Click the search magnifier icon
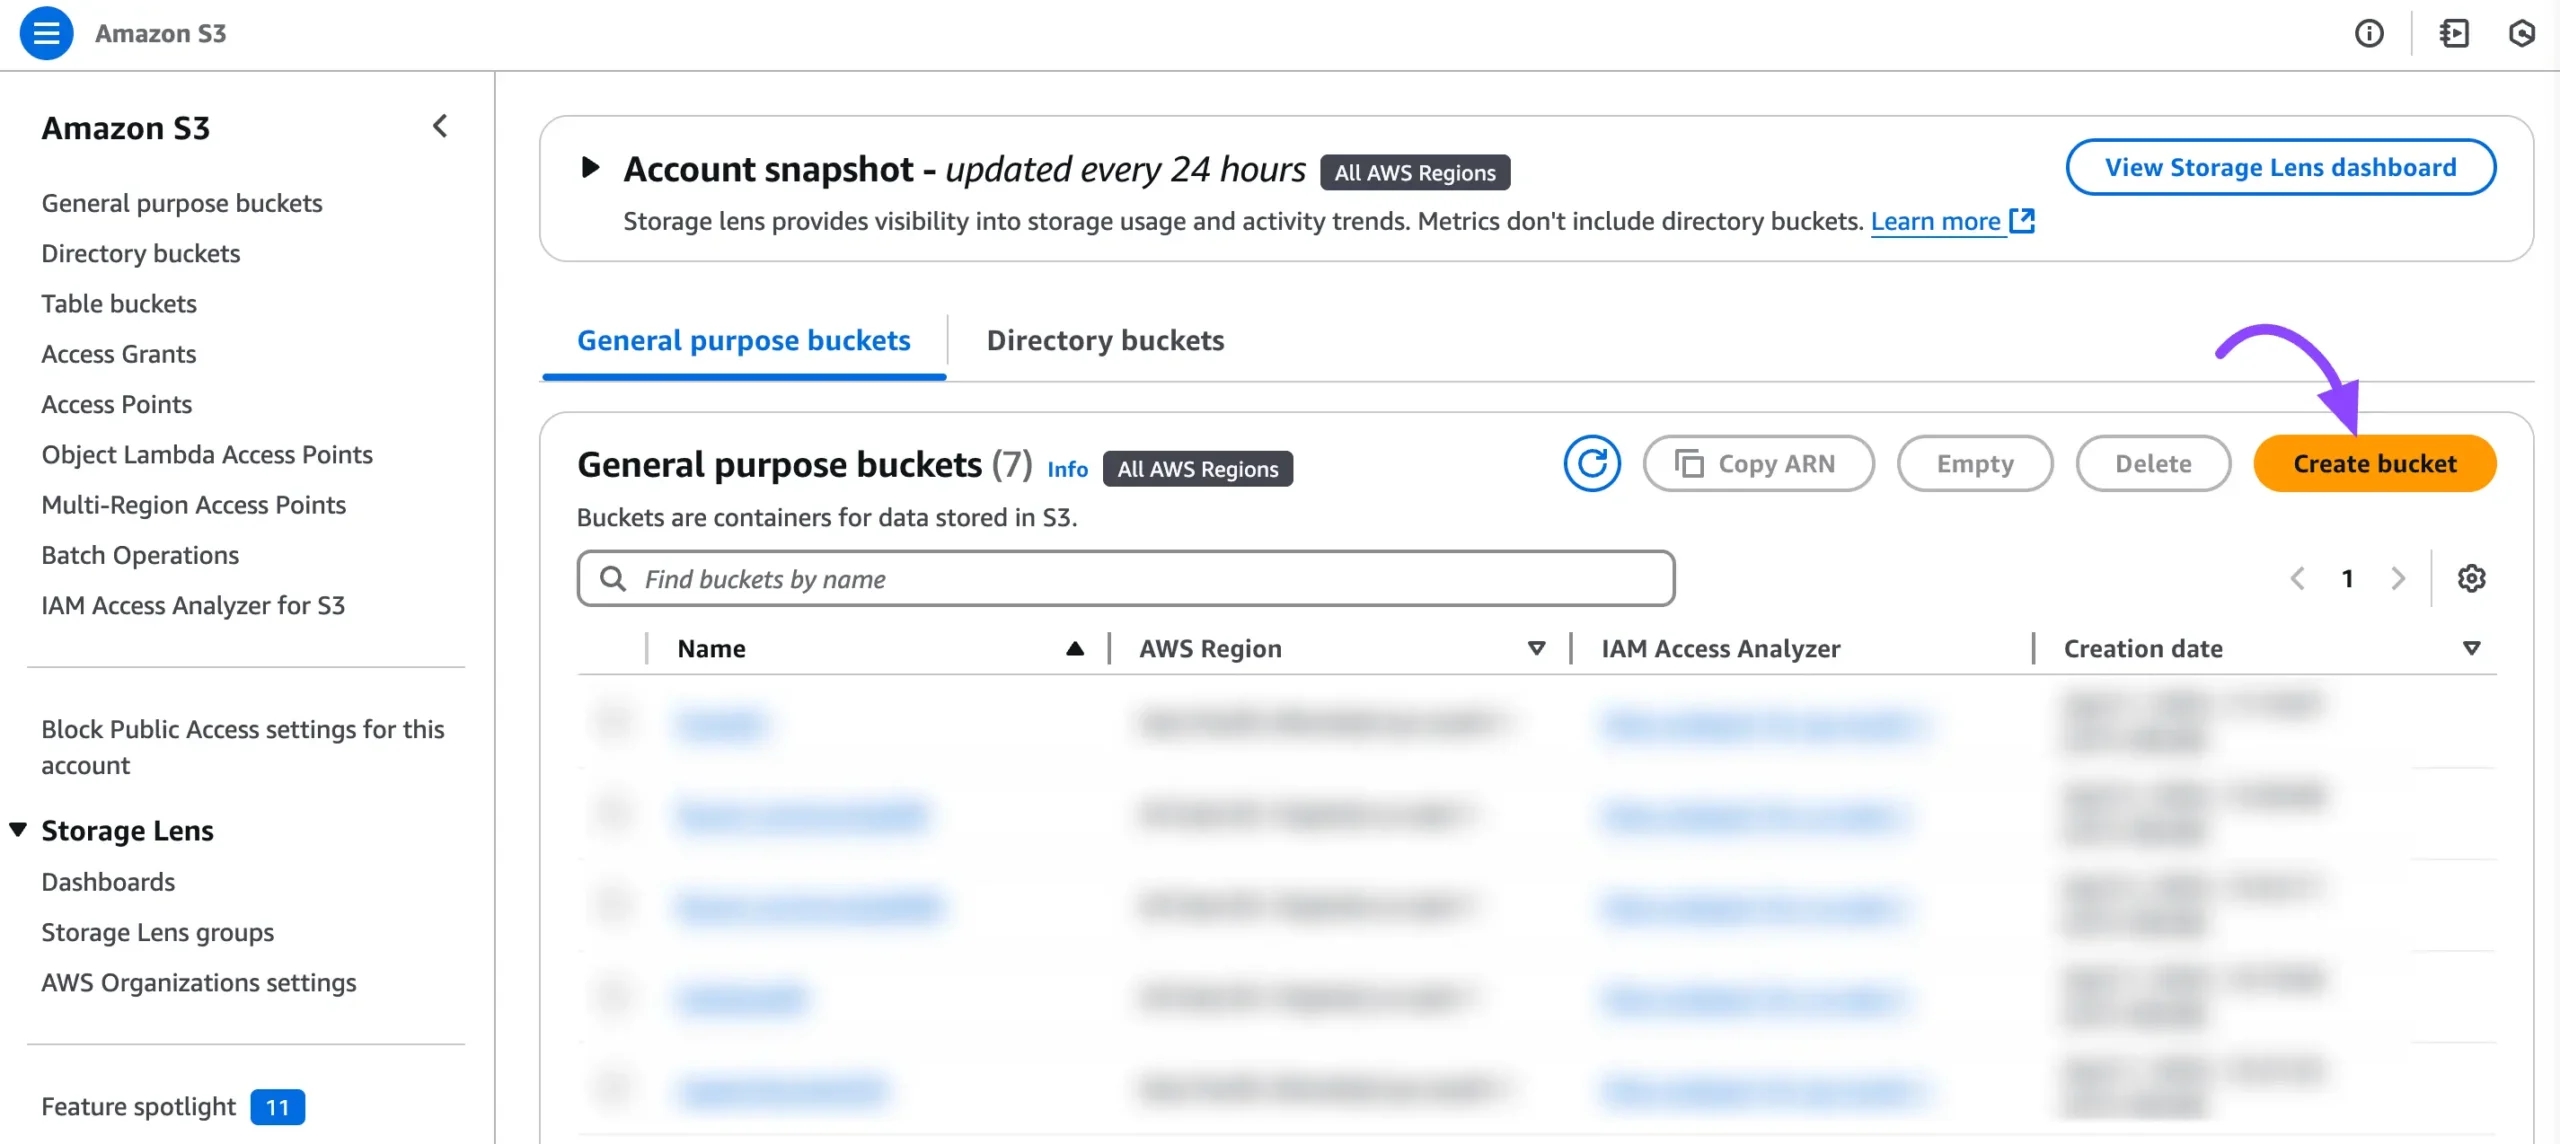The height and width of the screenshot is (1144, 2560). (x=612, y=578)
